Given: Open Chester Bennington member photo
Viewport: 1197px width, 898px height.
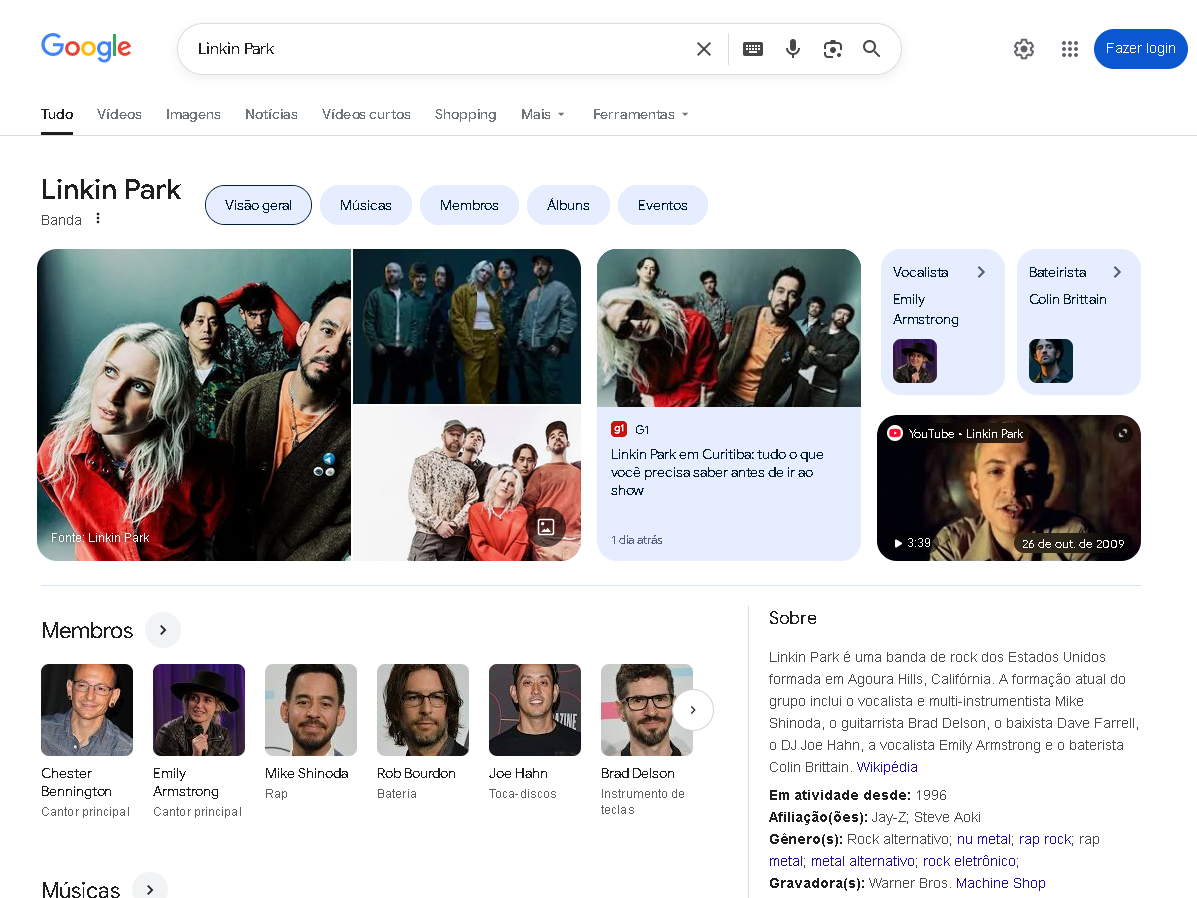Looking at the screenshot, I should pos(87,709).
